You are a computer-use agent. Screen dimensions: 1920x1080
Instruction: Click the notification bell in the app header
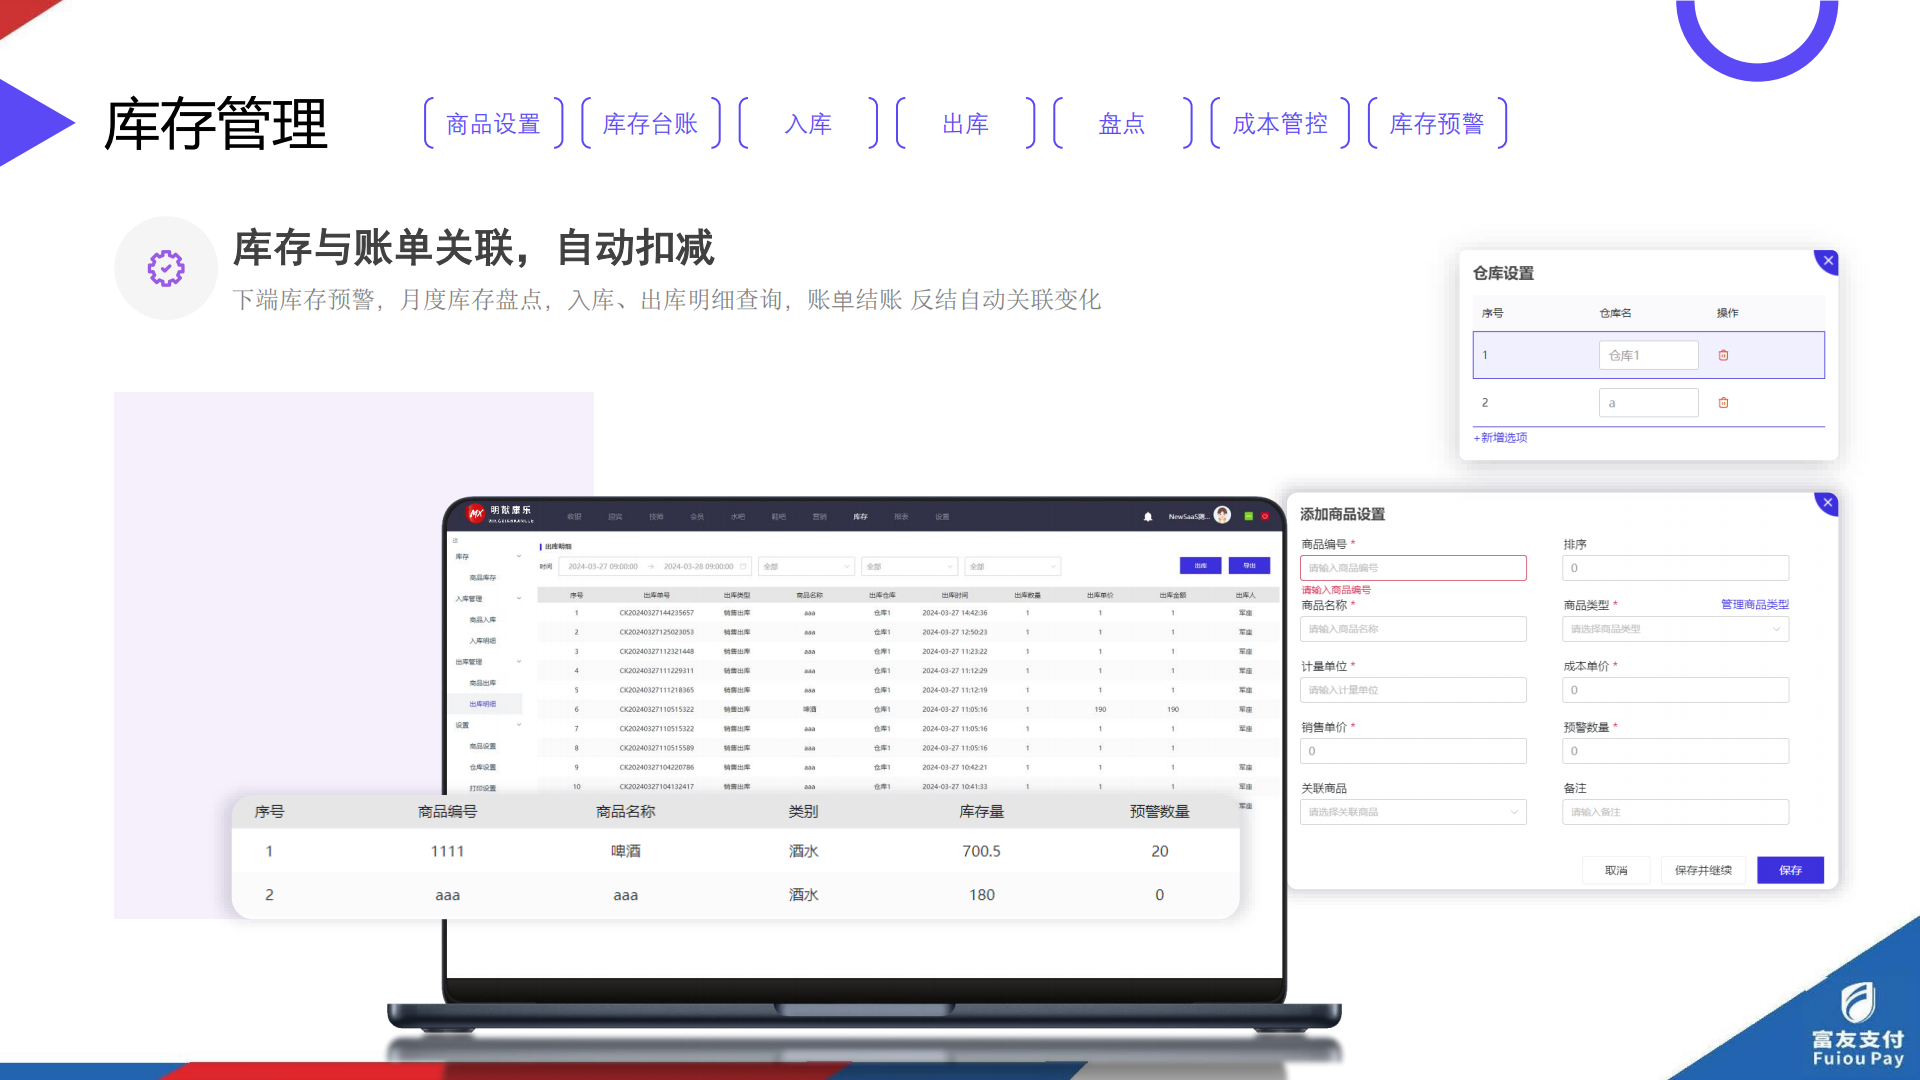(x=1148, y=517)
